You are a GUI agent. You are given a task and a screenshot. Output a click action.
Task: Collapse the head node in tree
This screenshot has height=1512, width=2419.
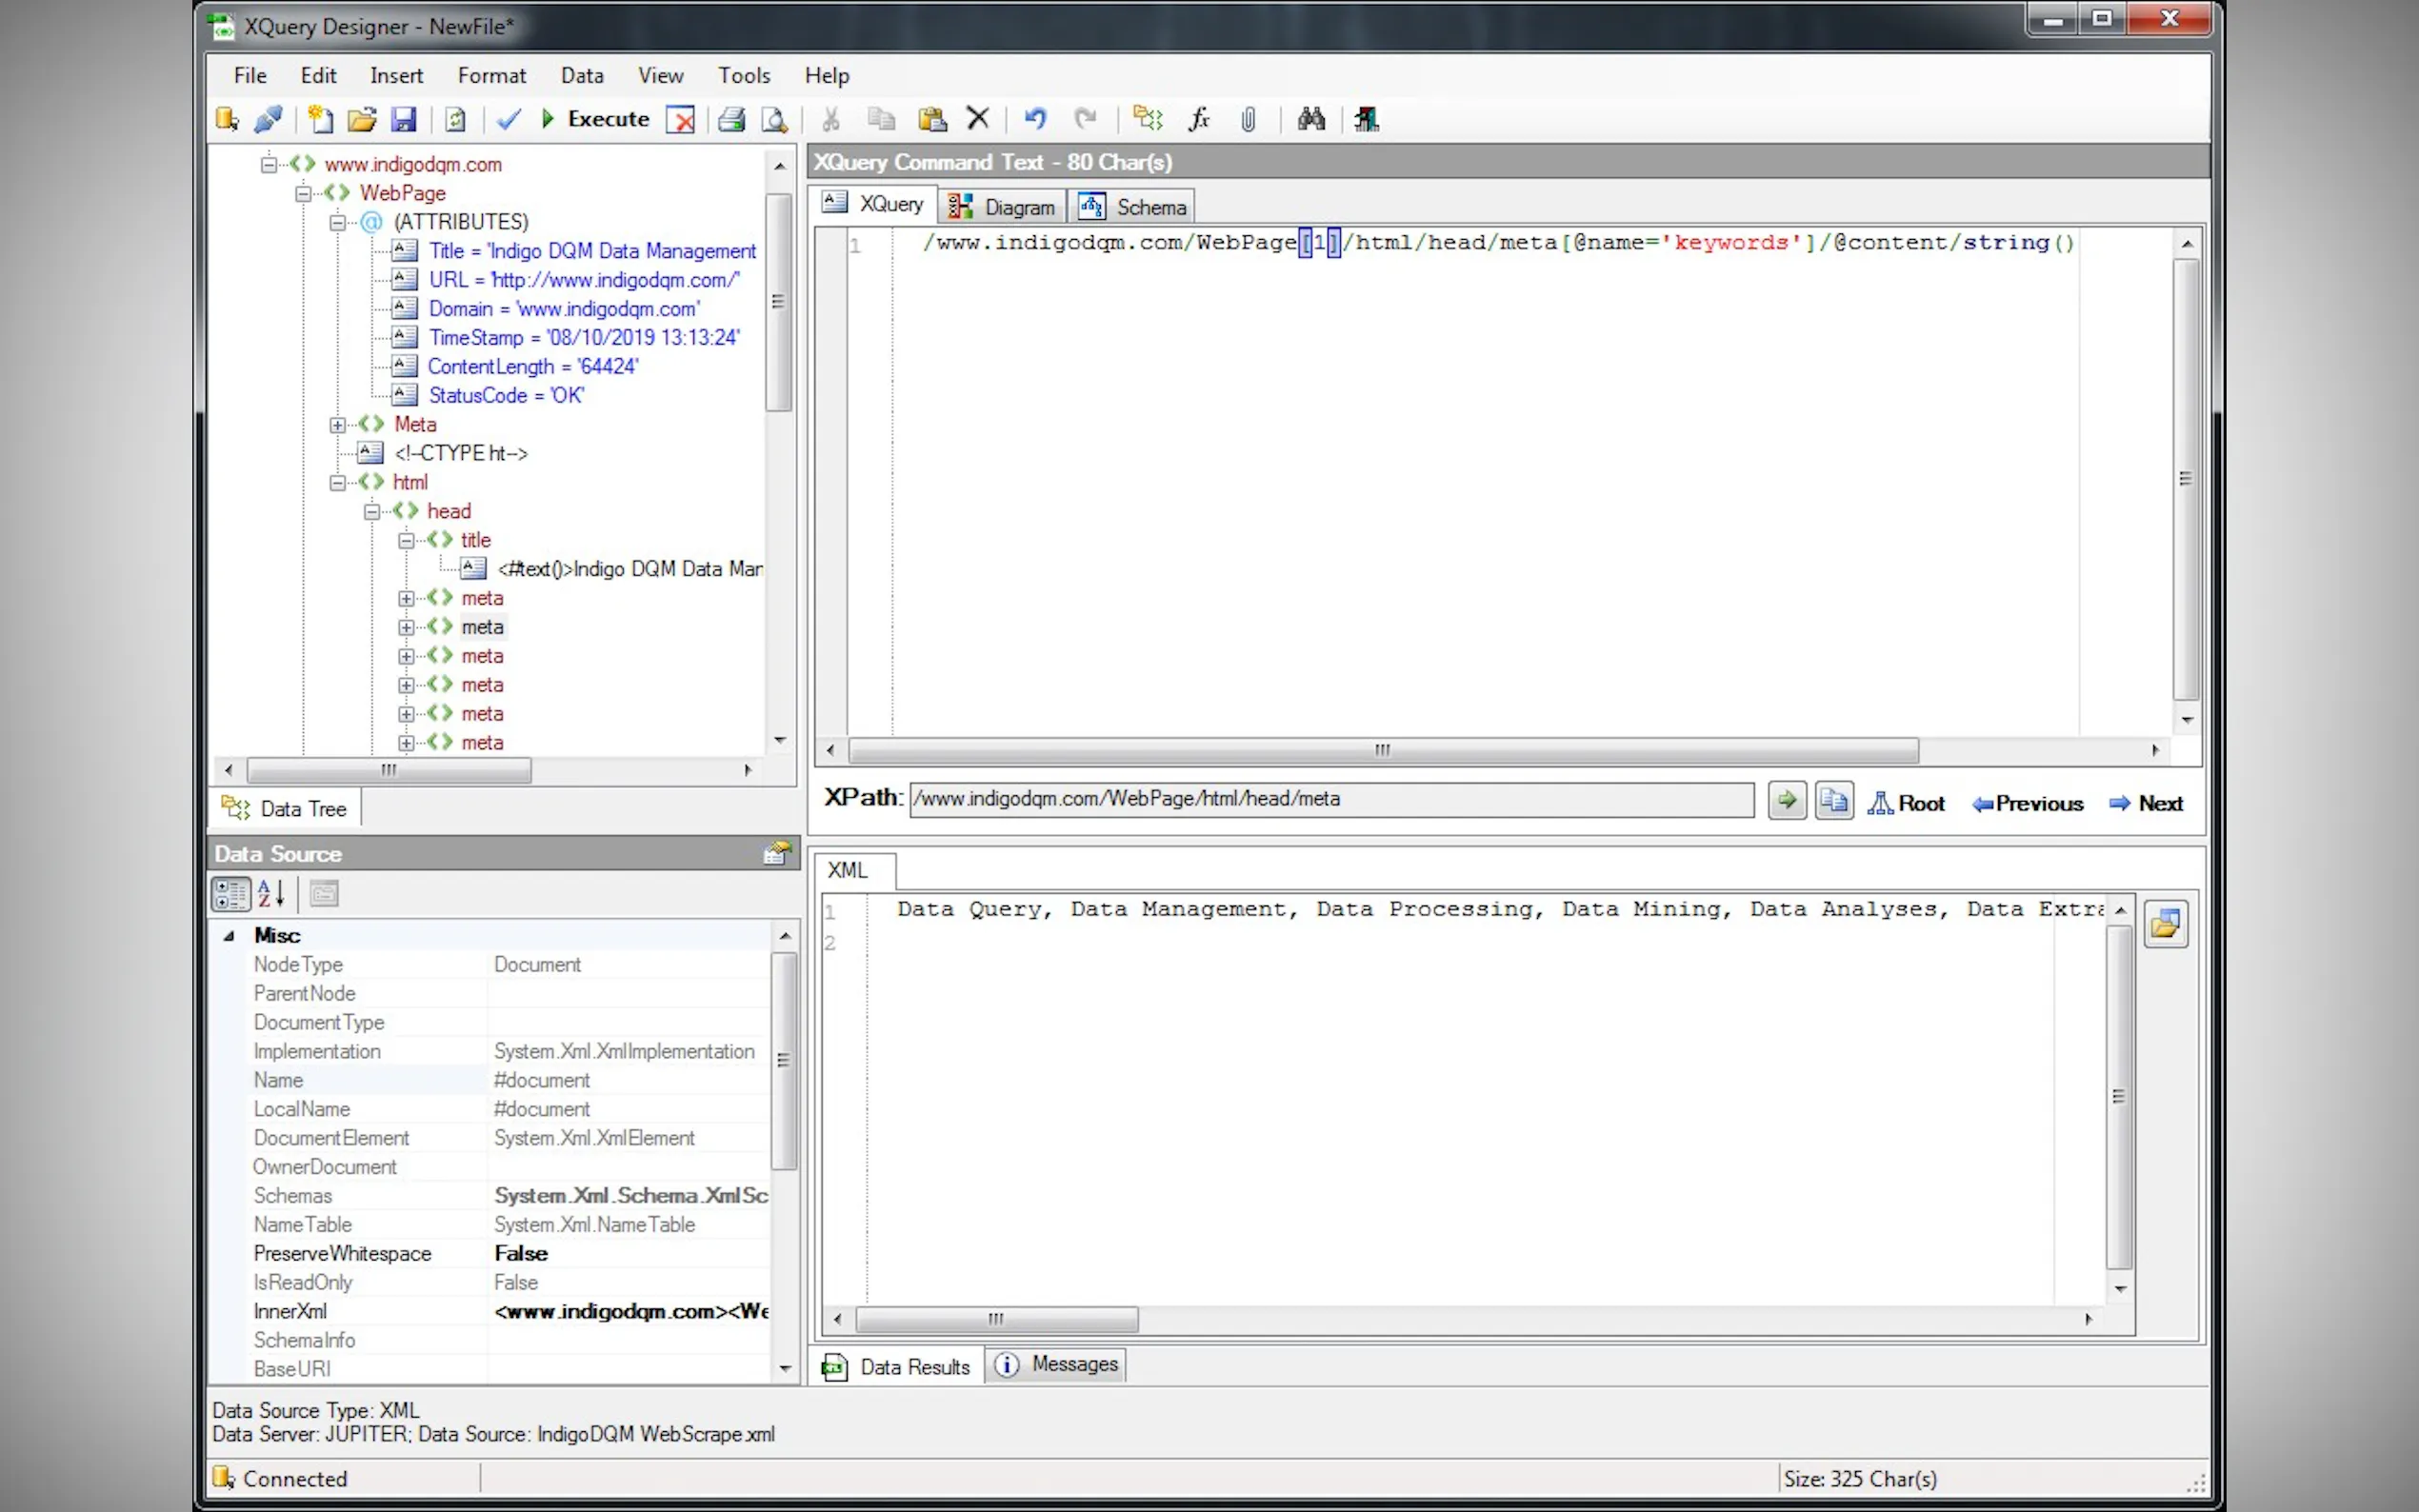tap(372, 512)
